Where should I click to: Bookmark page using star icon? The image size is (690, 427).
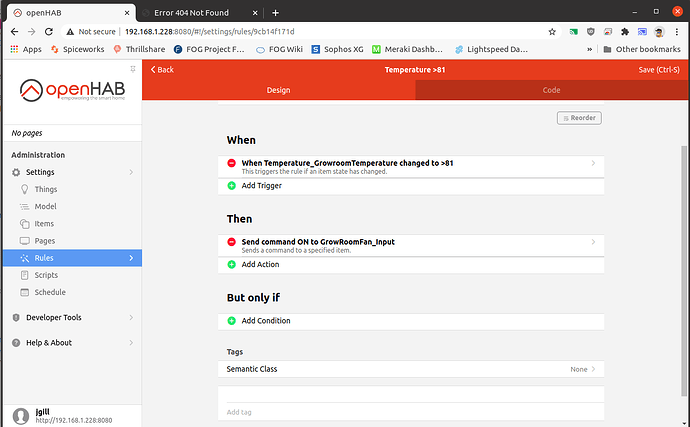pos(552,31)
